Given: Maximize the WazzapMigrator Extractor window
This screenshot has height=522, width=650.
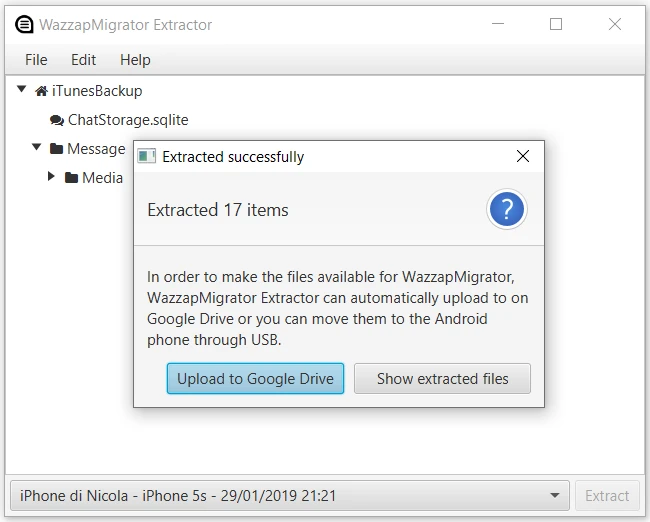Looking at the screenshot, I should point(556,24).
